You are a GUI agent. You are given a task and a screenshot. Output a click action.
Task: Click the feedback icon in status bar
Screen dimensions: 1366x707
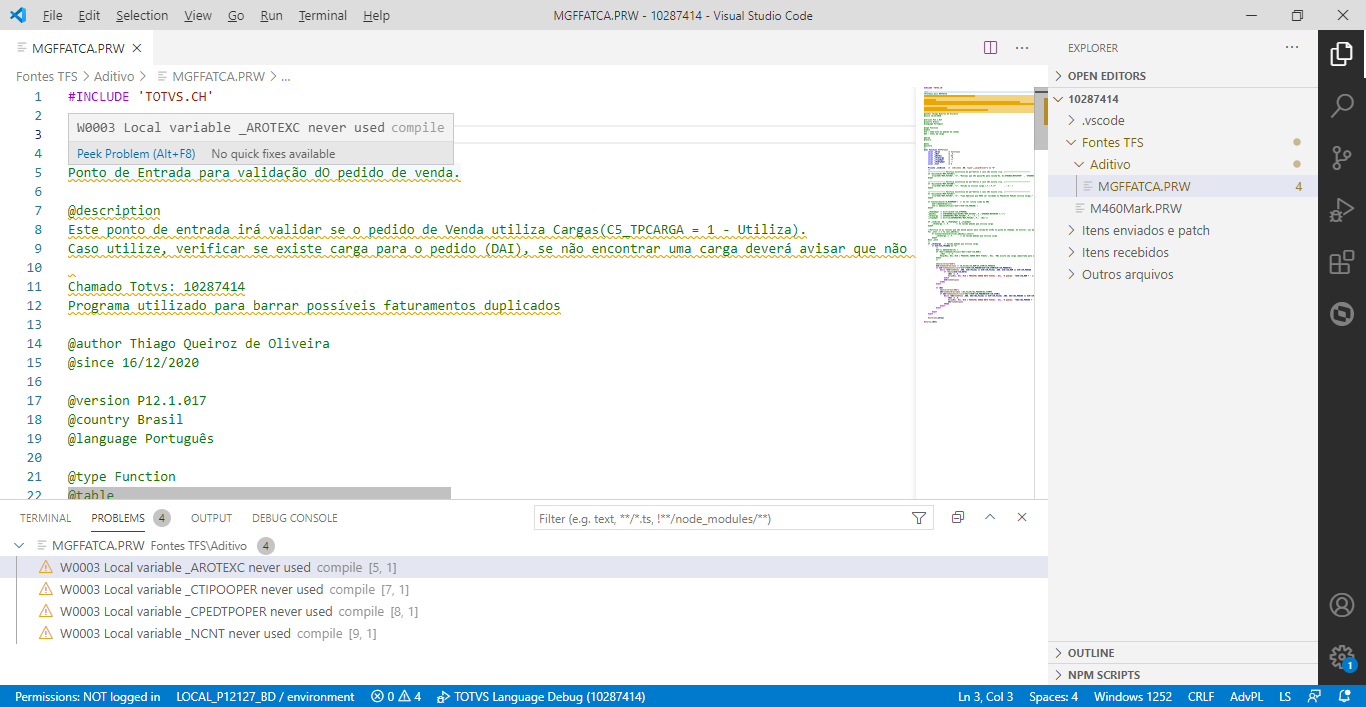pos(1313,697)
